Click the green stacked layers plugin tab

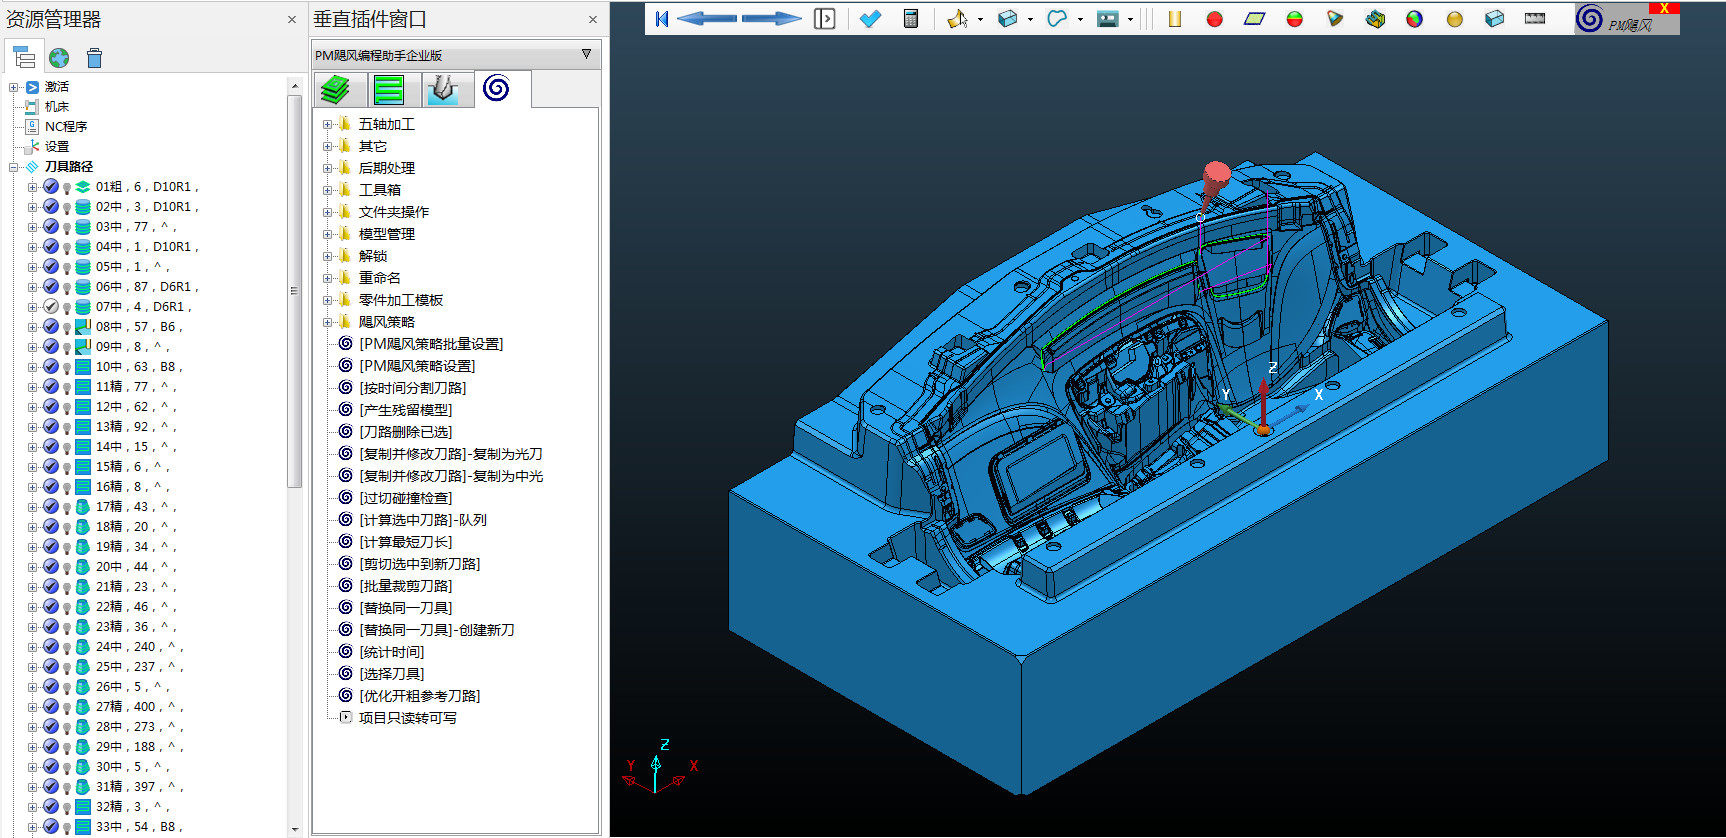[336, 90]
